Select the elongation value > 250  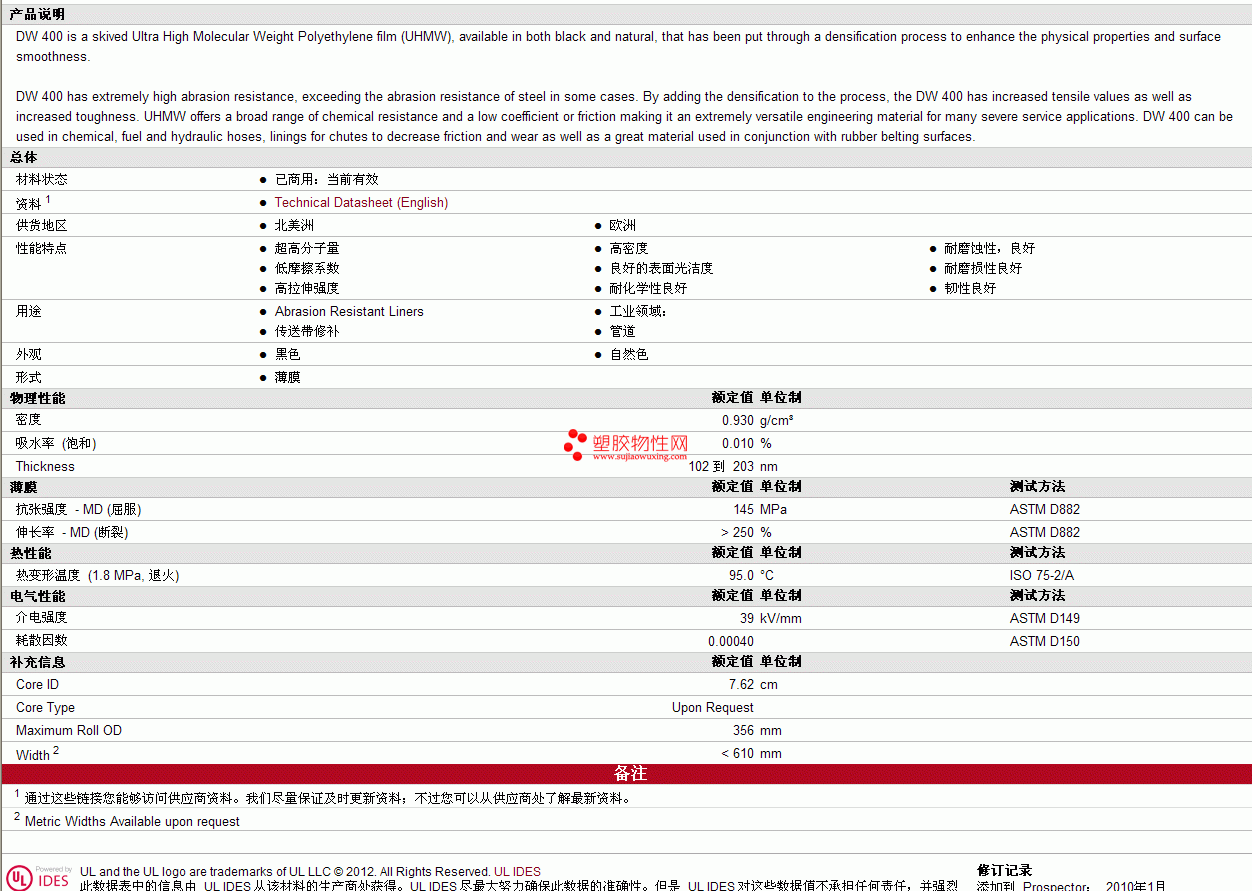coord(737,532)
